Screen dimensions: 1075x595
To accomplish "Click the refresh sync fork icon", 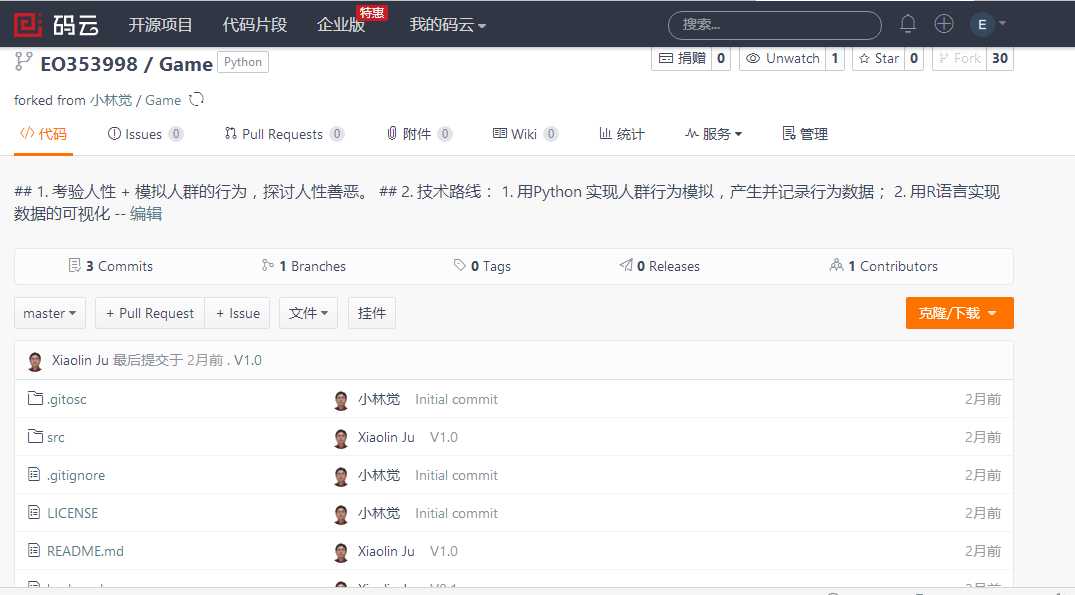I will (197, 99).
